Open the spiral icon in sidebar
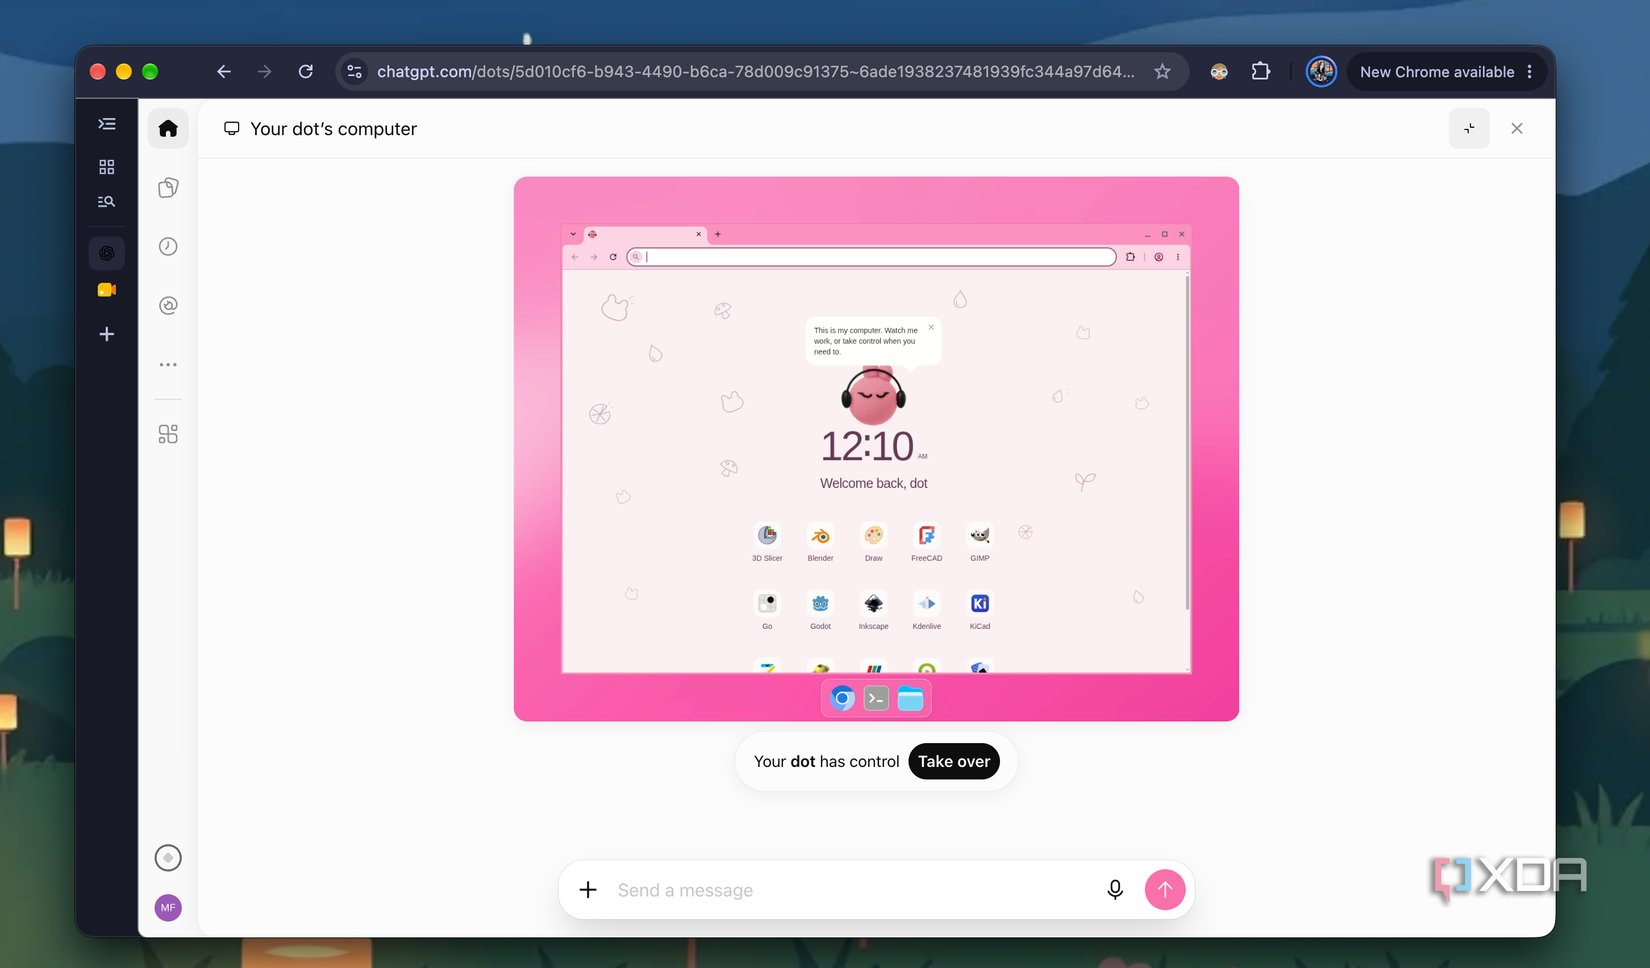Image resolution: width=1650 pixels, height=968 pixels. click(x=168, y=305)
